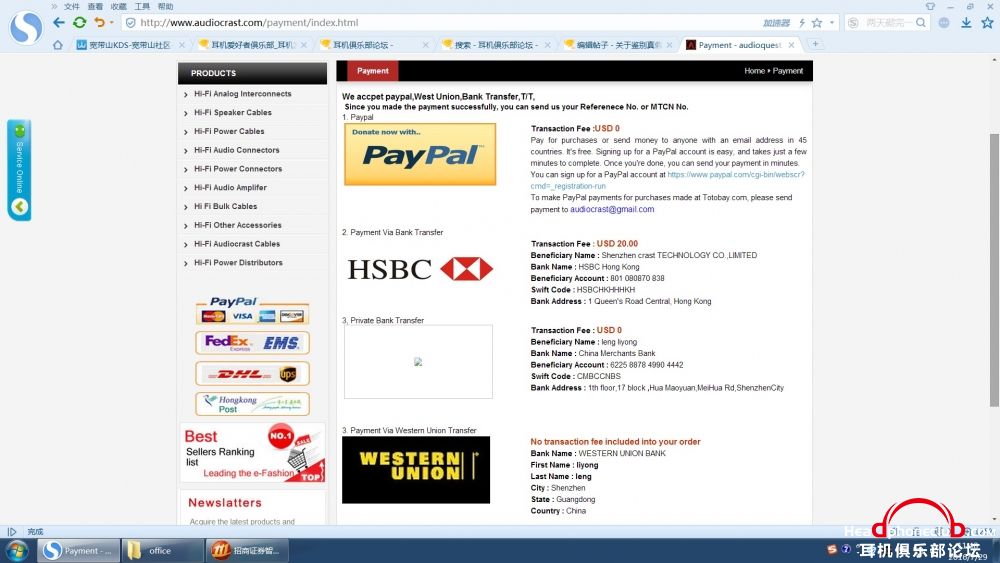Close the Payment - audioquest tab
Screen dimensions: 1000x563
click(791, 45)
